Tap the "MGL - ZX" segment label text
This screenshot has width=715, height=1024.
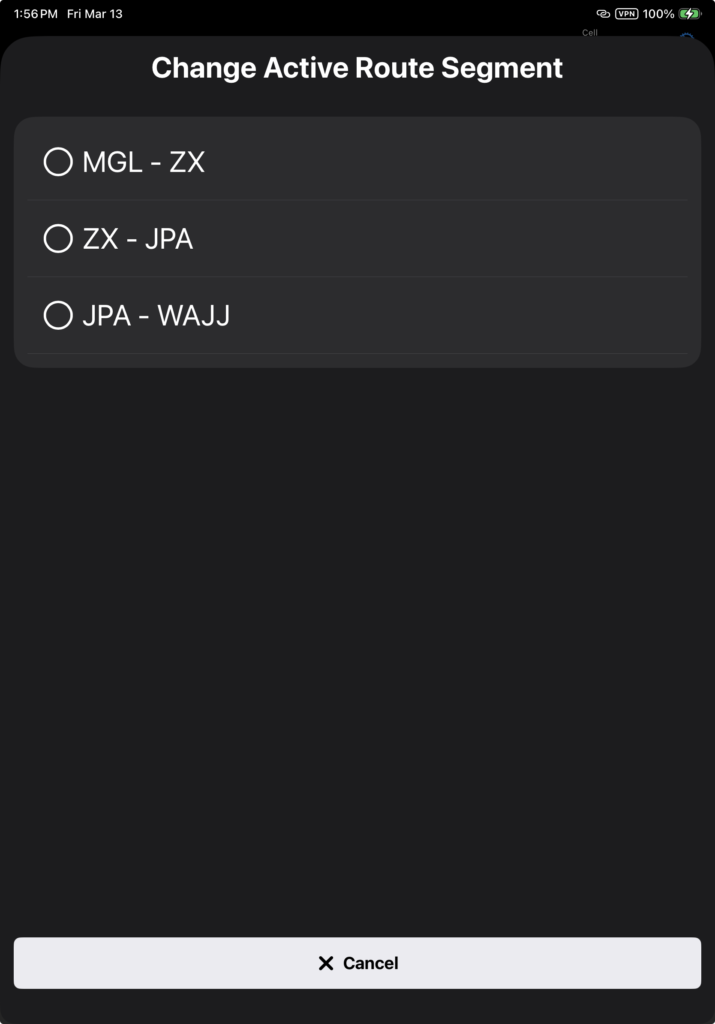[143, 162]
